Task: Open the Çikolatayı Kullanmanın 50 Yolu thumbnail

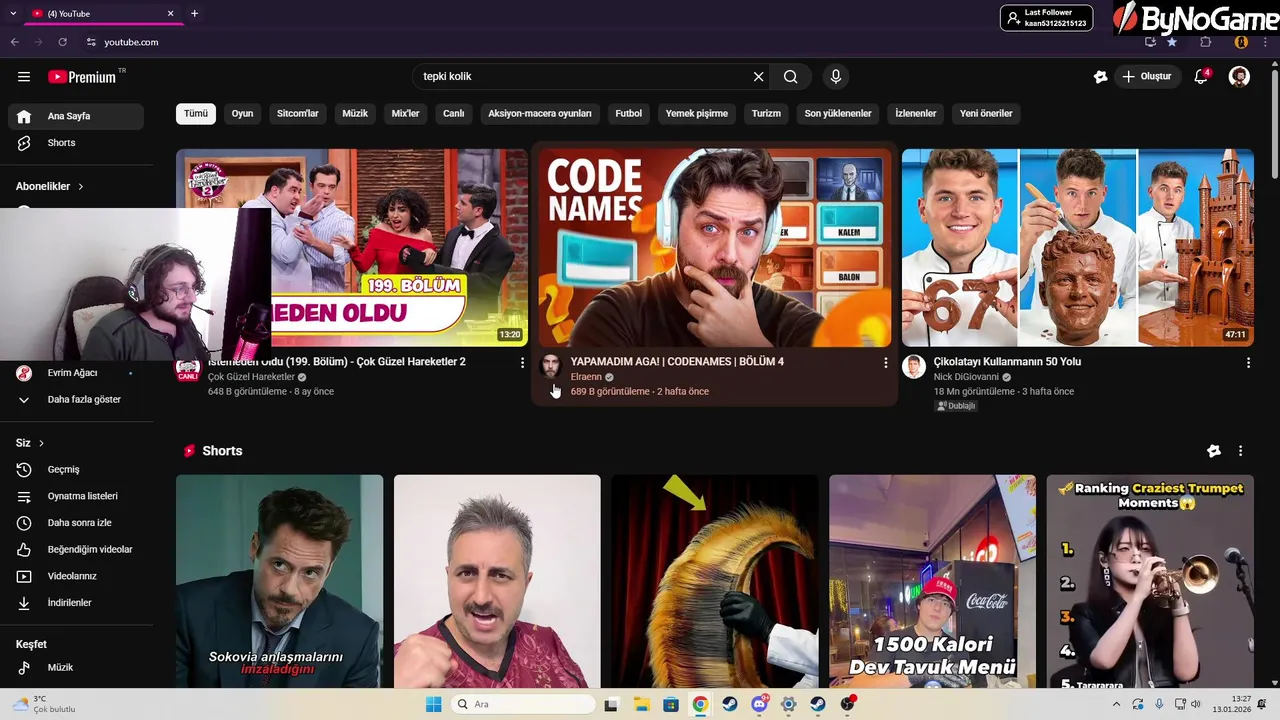Action: click(x=1078, y=248)
